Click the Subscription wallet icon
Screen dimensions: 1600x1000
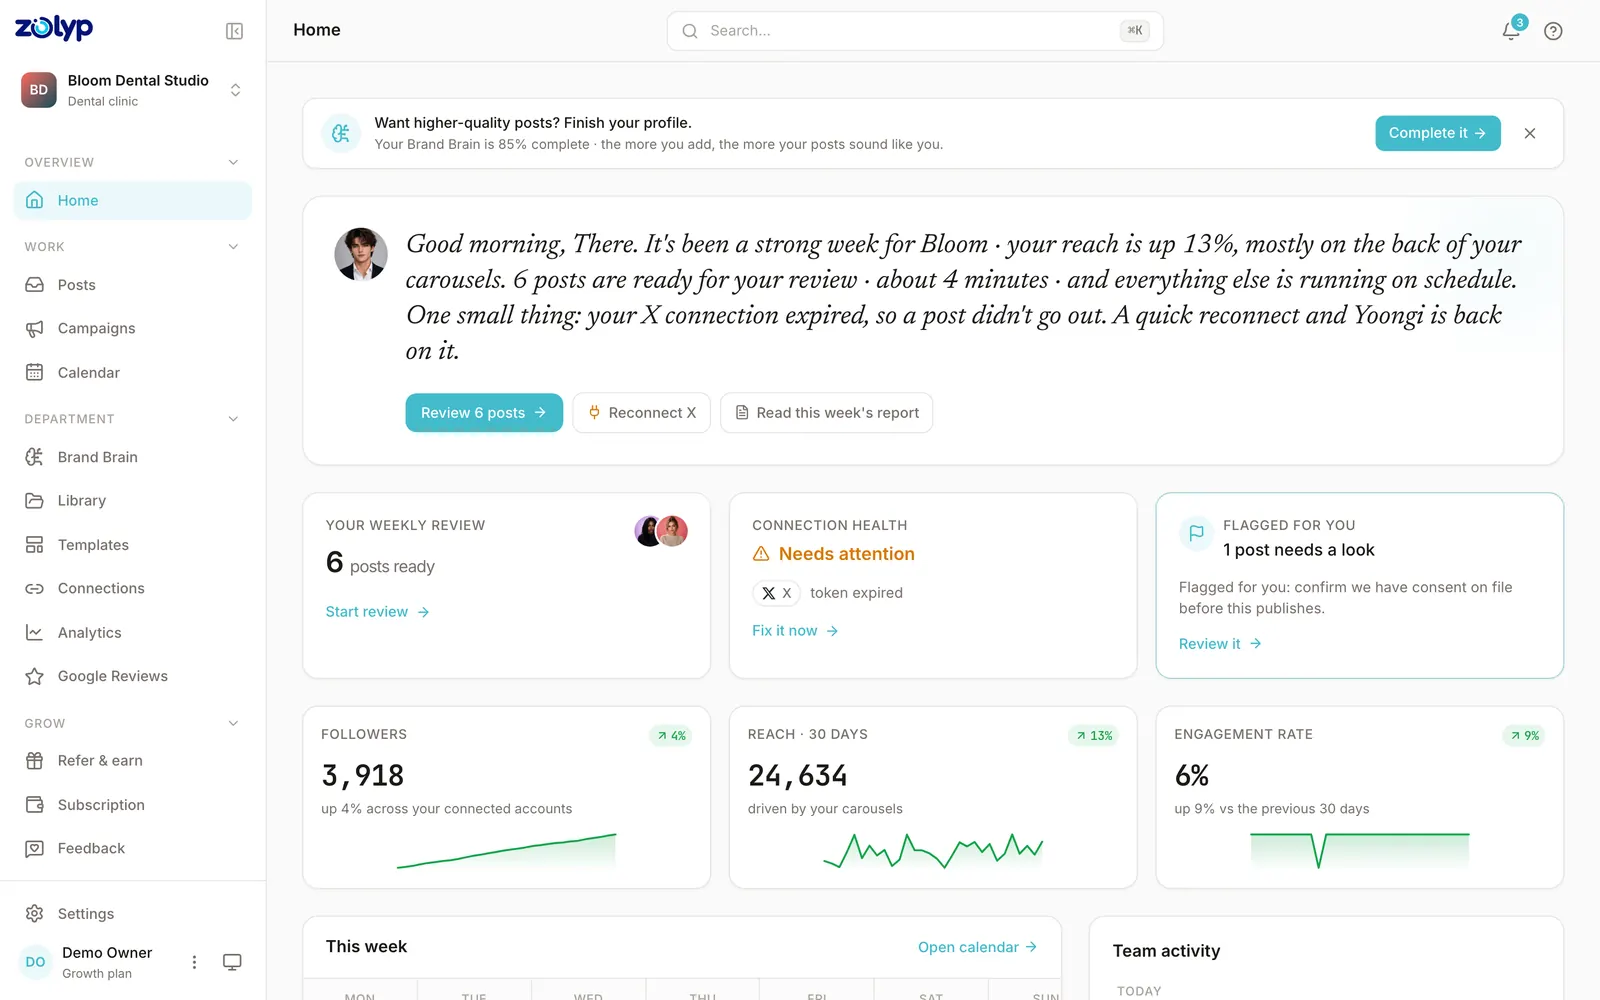coord(34,805)
